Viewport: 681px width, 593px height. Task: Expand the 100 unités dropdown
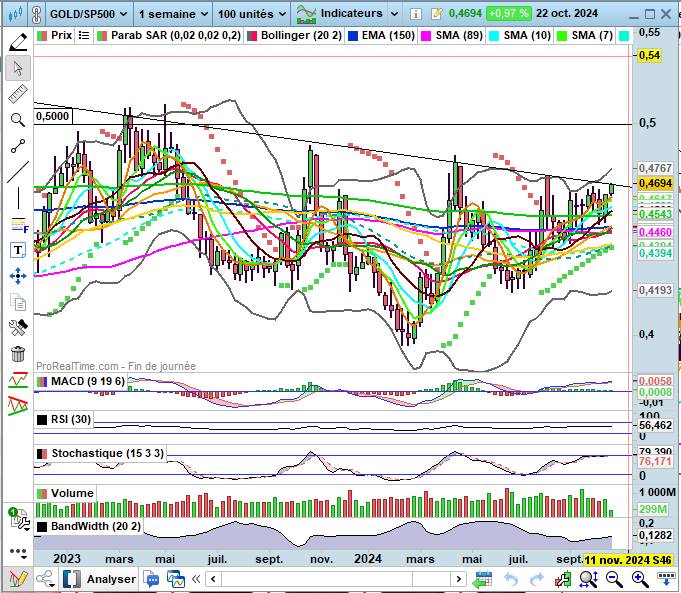250,14
